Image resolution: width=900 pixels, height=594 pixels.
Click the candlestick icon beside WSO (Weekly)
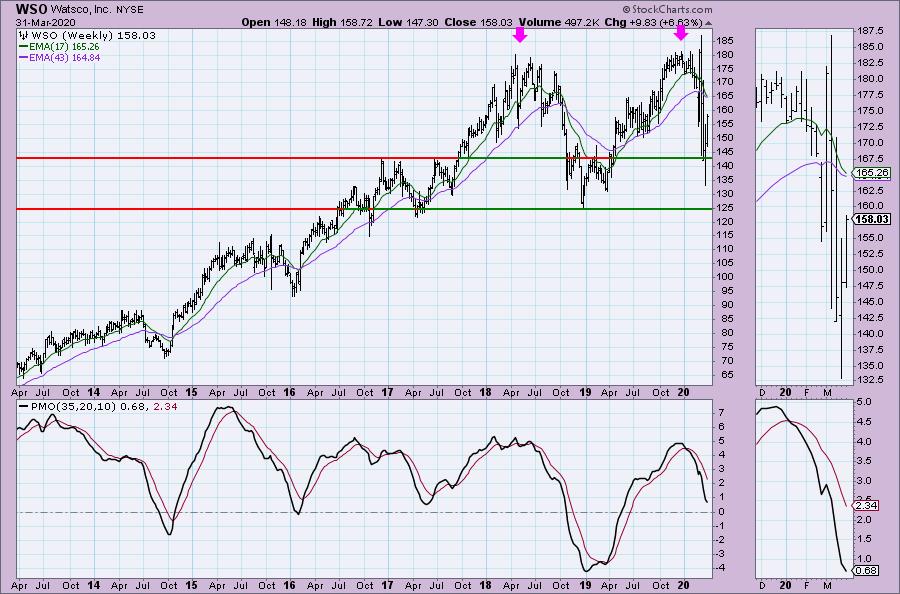[24, 36]
